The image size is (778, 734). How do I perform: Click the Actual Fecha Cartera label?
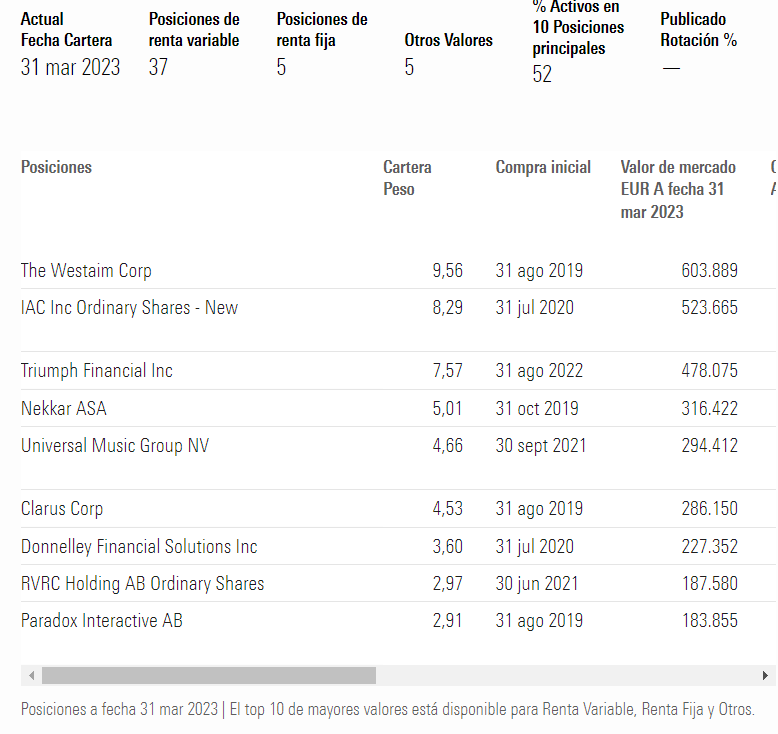[66, 30]
